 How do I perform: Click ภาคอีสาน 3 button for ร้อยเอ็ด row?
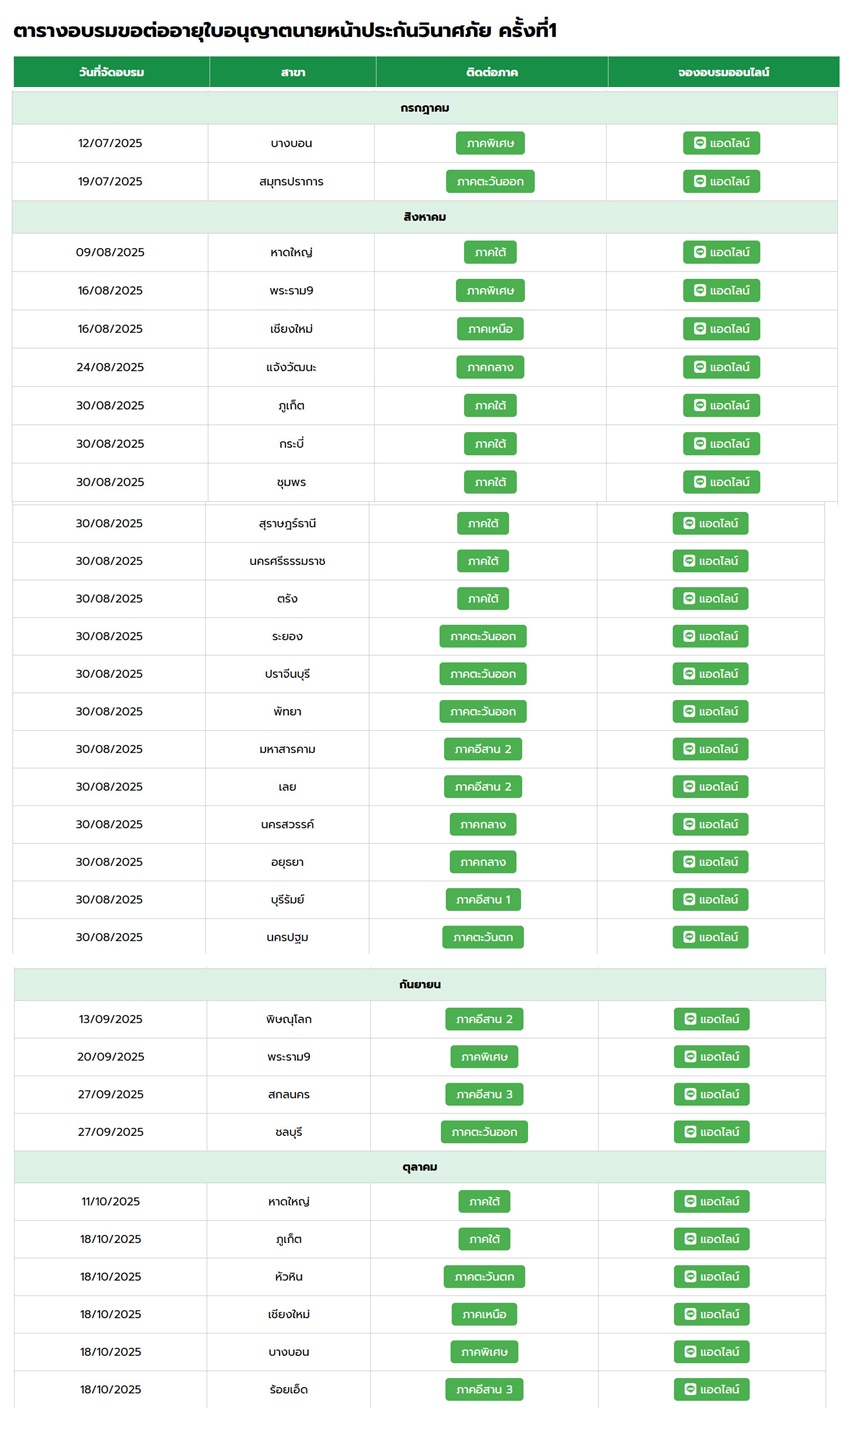coord(484,1389)
